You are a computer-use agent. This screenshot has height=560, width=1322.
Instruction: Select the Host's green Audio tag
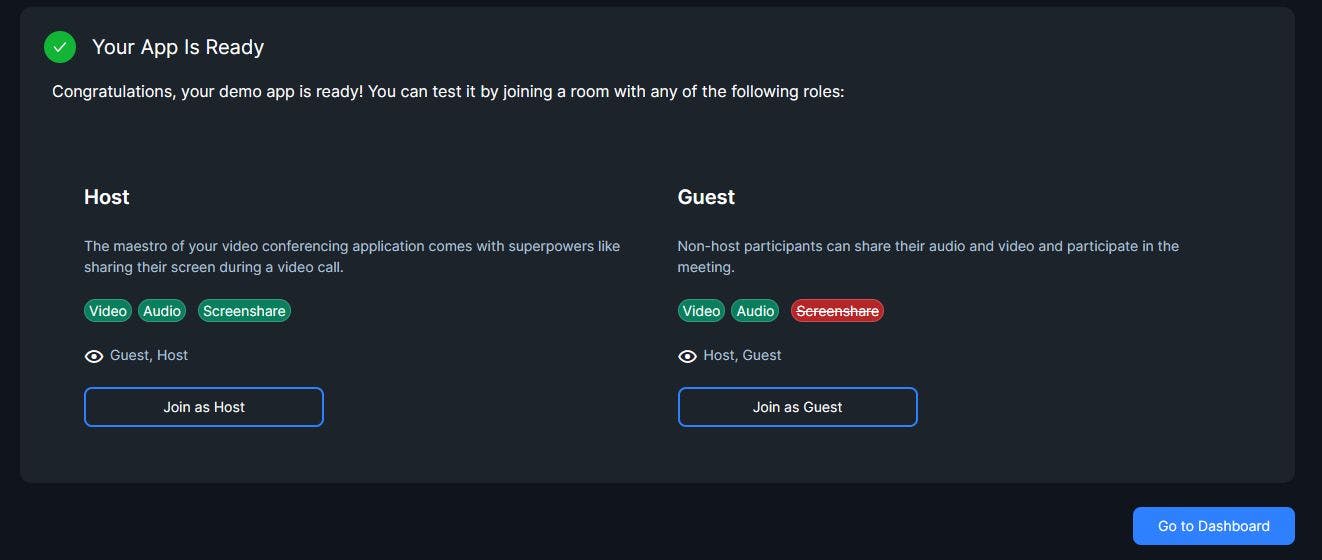[x=162, y=311]
